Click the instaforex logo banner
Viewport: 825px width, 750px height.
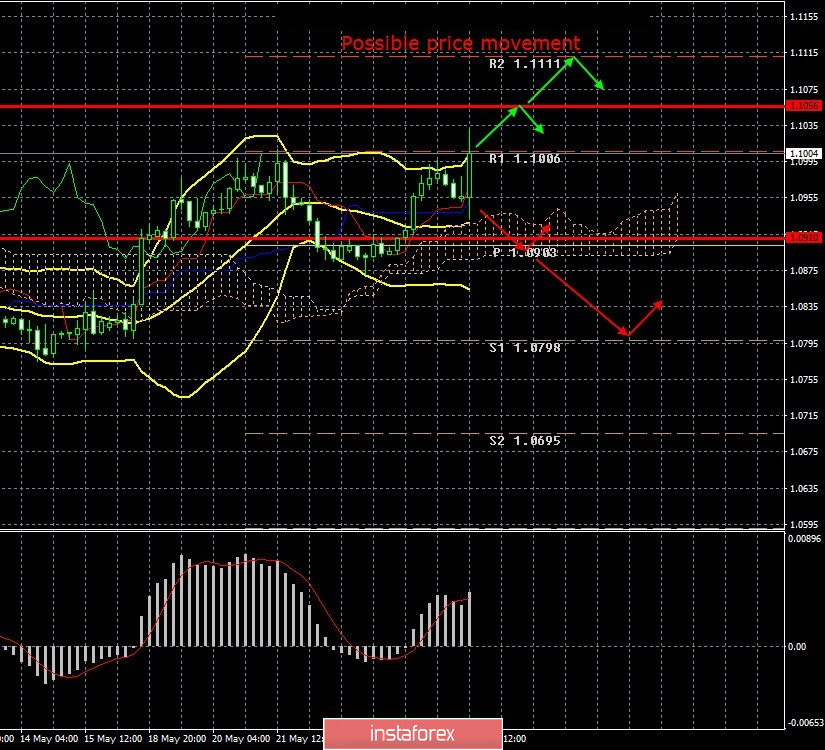[x=412, y=732]
